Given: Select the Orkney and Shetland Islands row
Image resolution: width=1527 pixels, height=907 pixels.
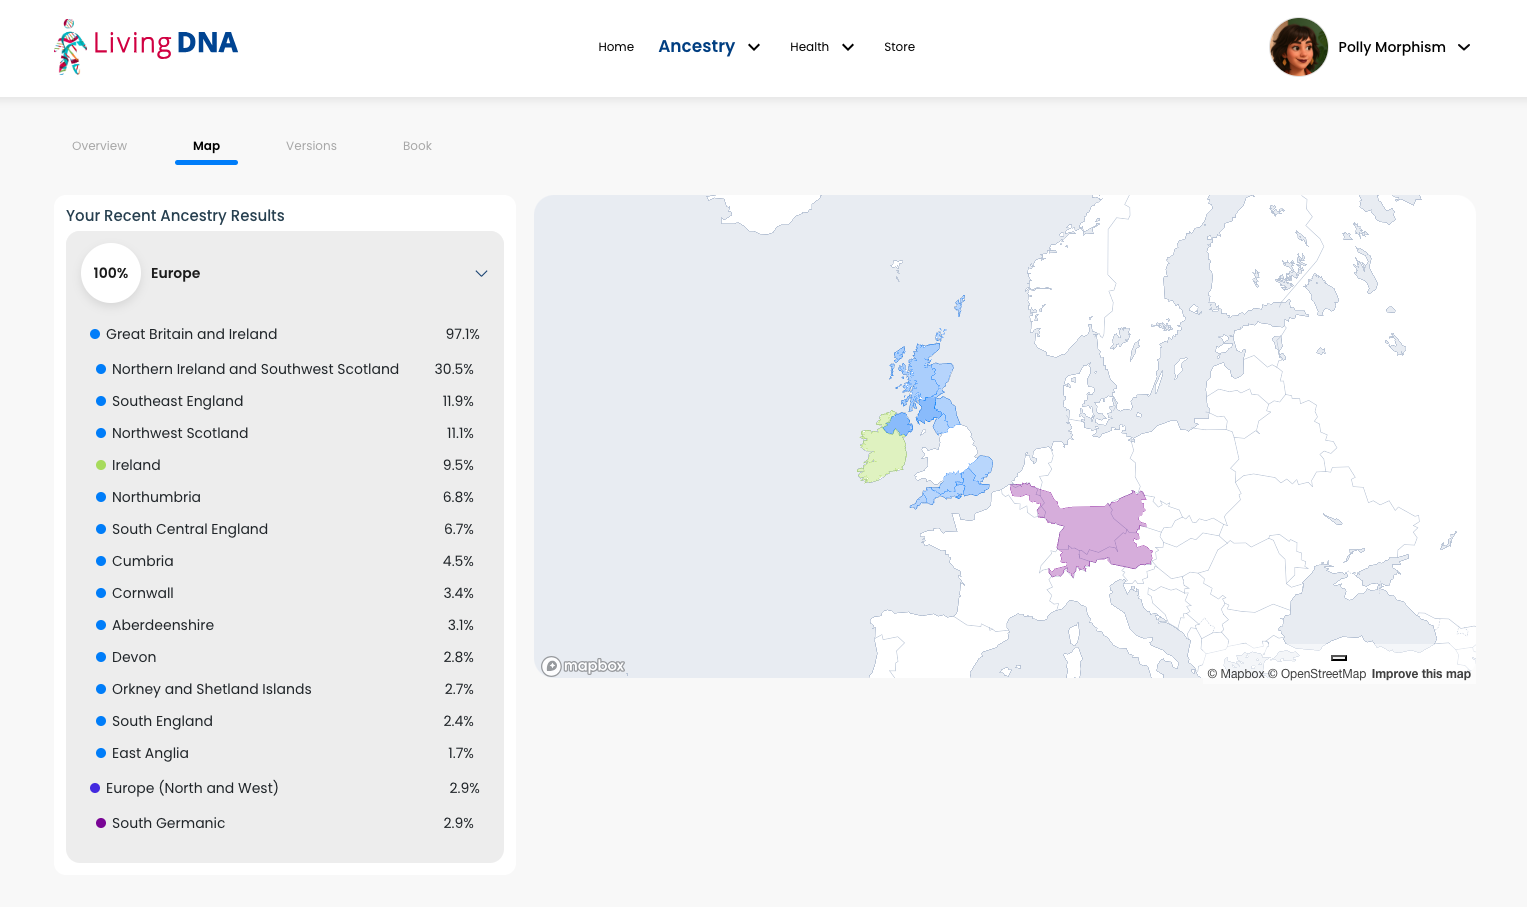Looking at the screenshot, I should click(285, 689).
